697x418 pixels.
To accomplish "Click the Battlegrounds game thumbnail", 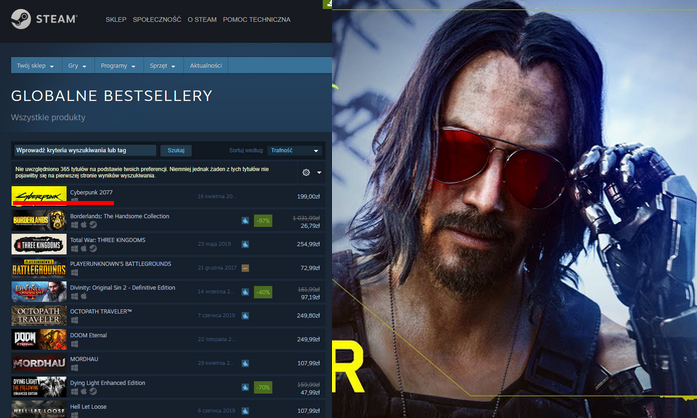I will (39, 268).
